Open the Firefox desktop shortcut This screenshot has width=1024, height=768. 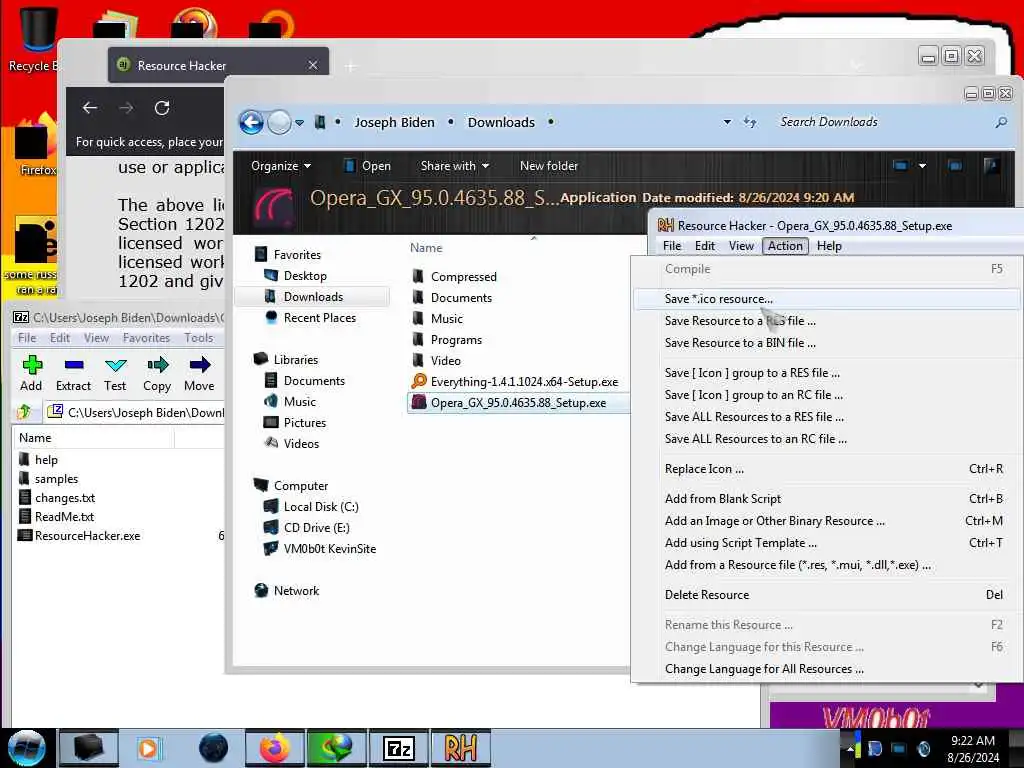point(36,147)
